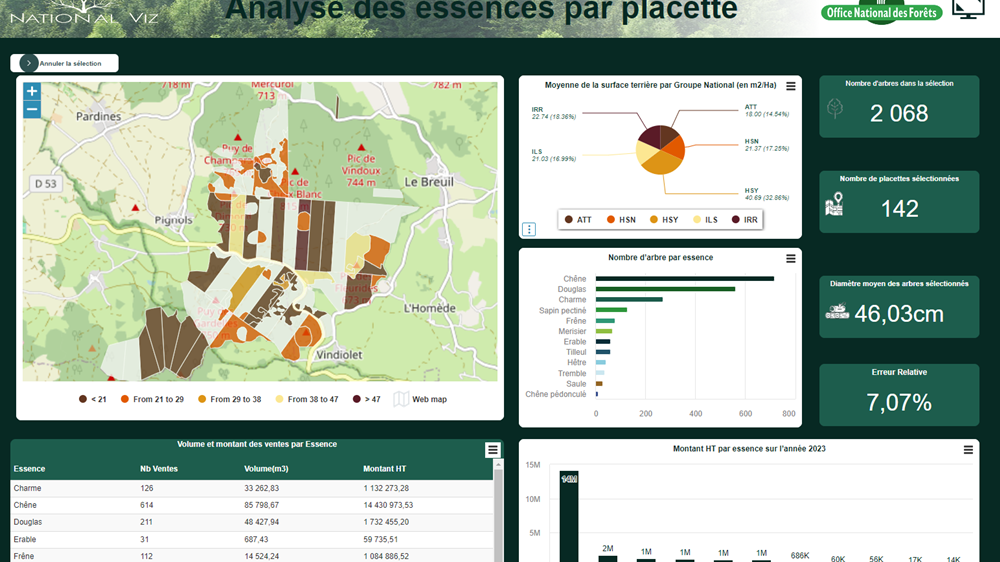Zoom in on the map

[x=32, y=91]
